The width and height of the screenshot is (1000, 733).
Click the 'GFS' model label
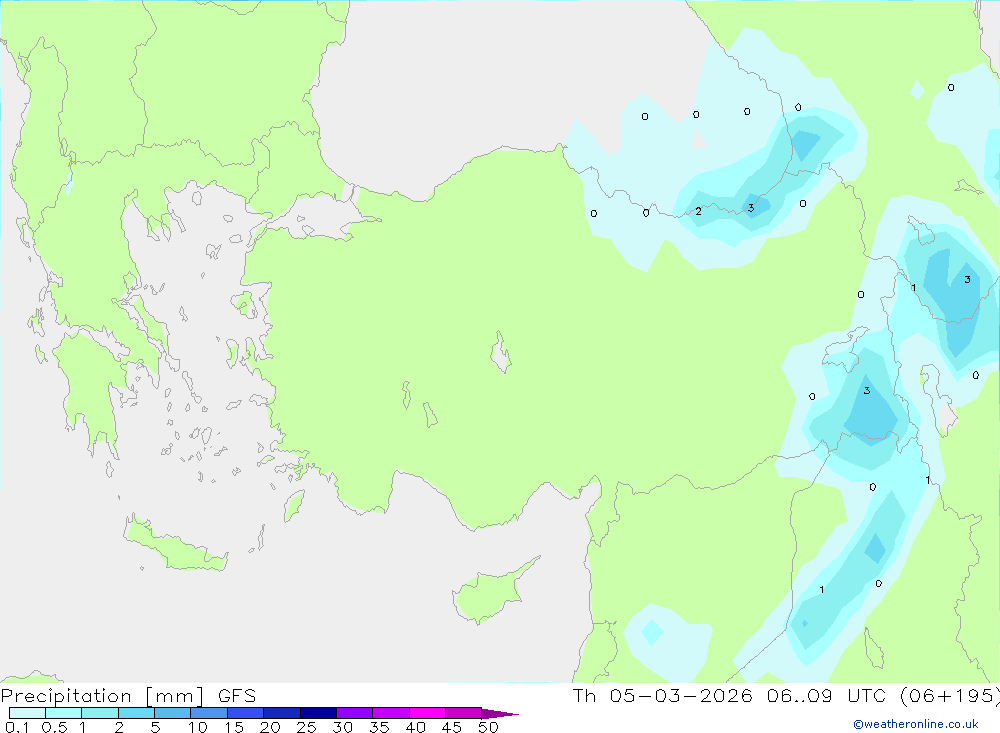[237, 695]
